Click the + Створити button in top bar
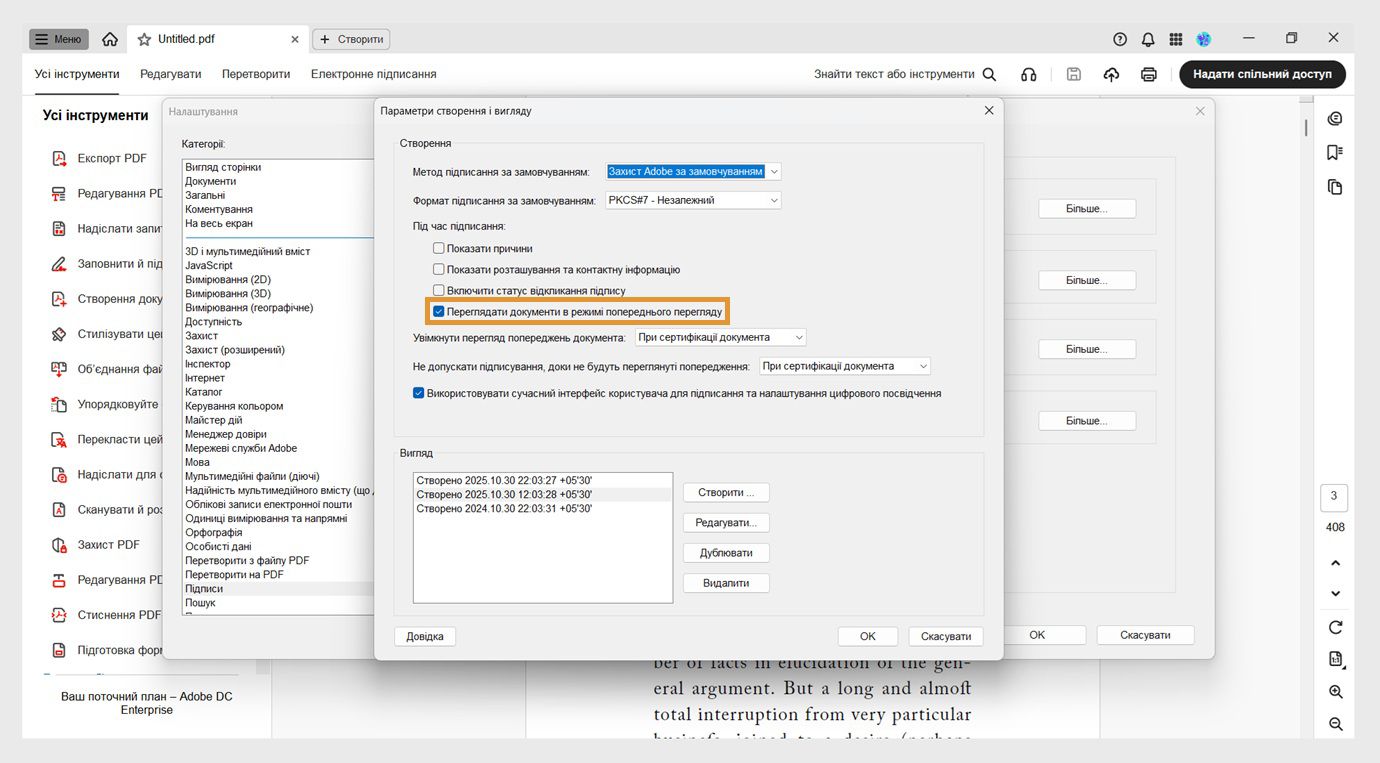1380x763 pixels. [x=351, y=39]
